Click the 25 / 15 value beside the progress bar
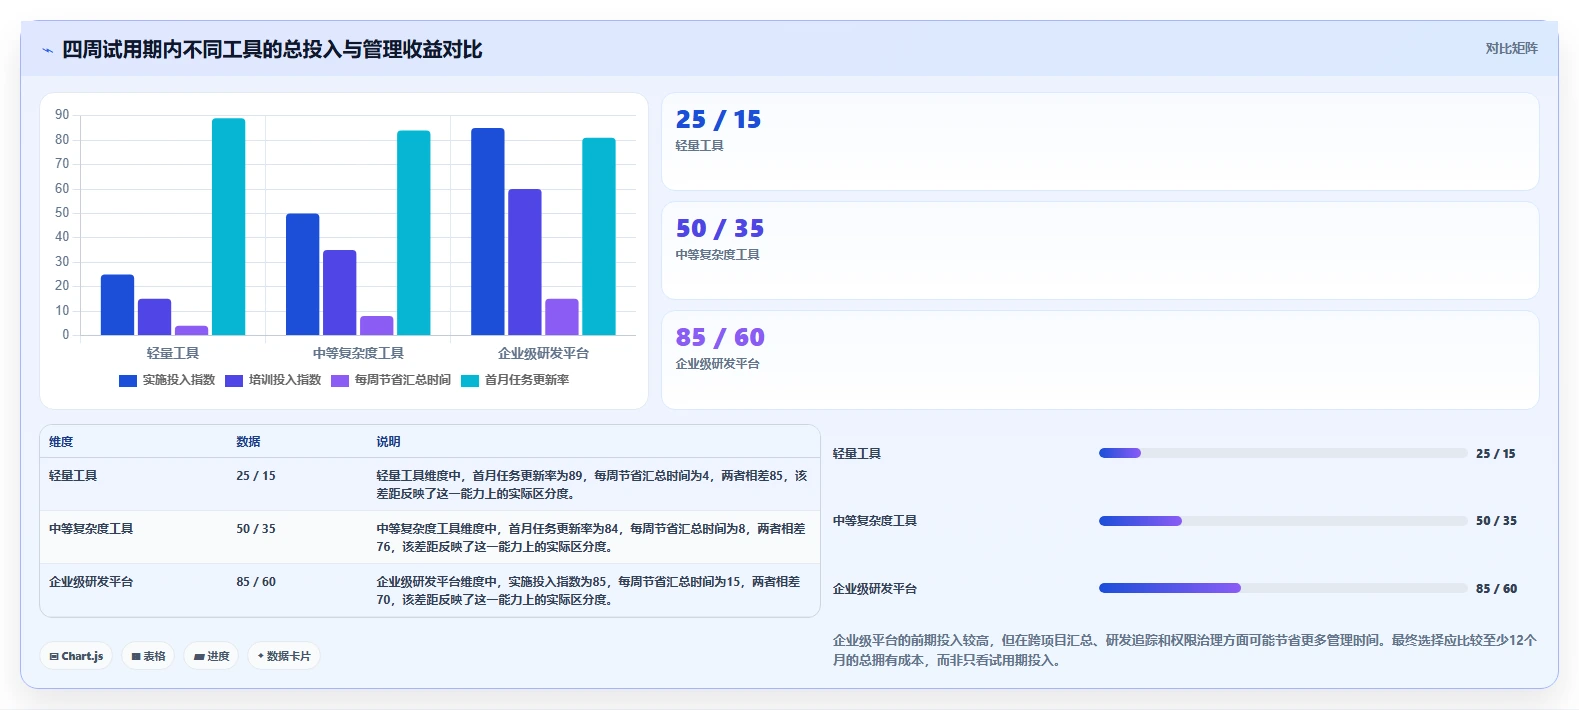This screenshot has height=710, width=1579. click(x=1496, y=454)
